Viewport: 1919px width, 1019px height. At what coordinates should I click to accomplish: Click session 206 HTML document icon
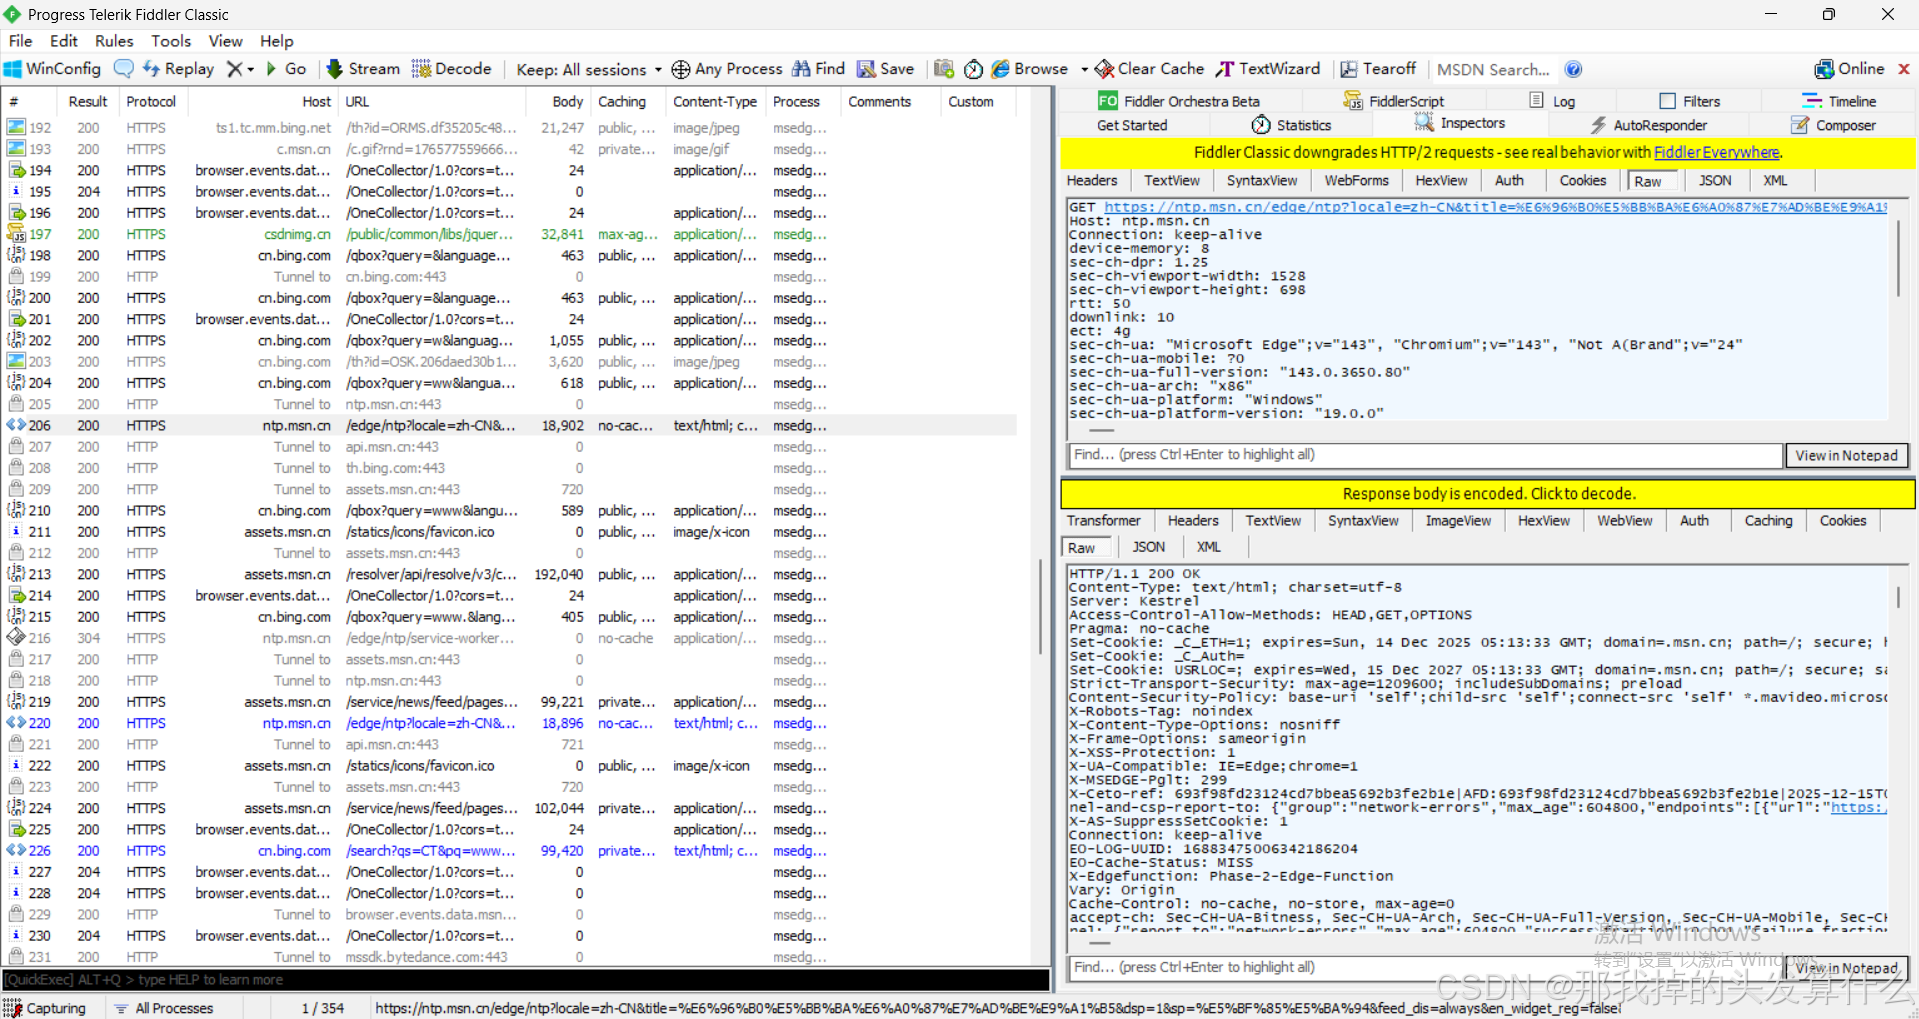[x=16, y=425]
